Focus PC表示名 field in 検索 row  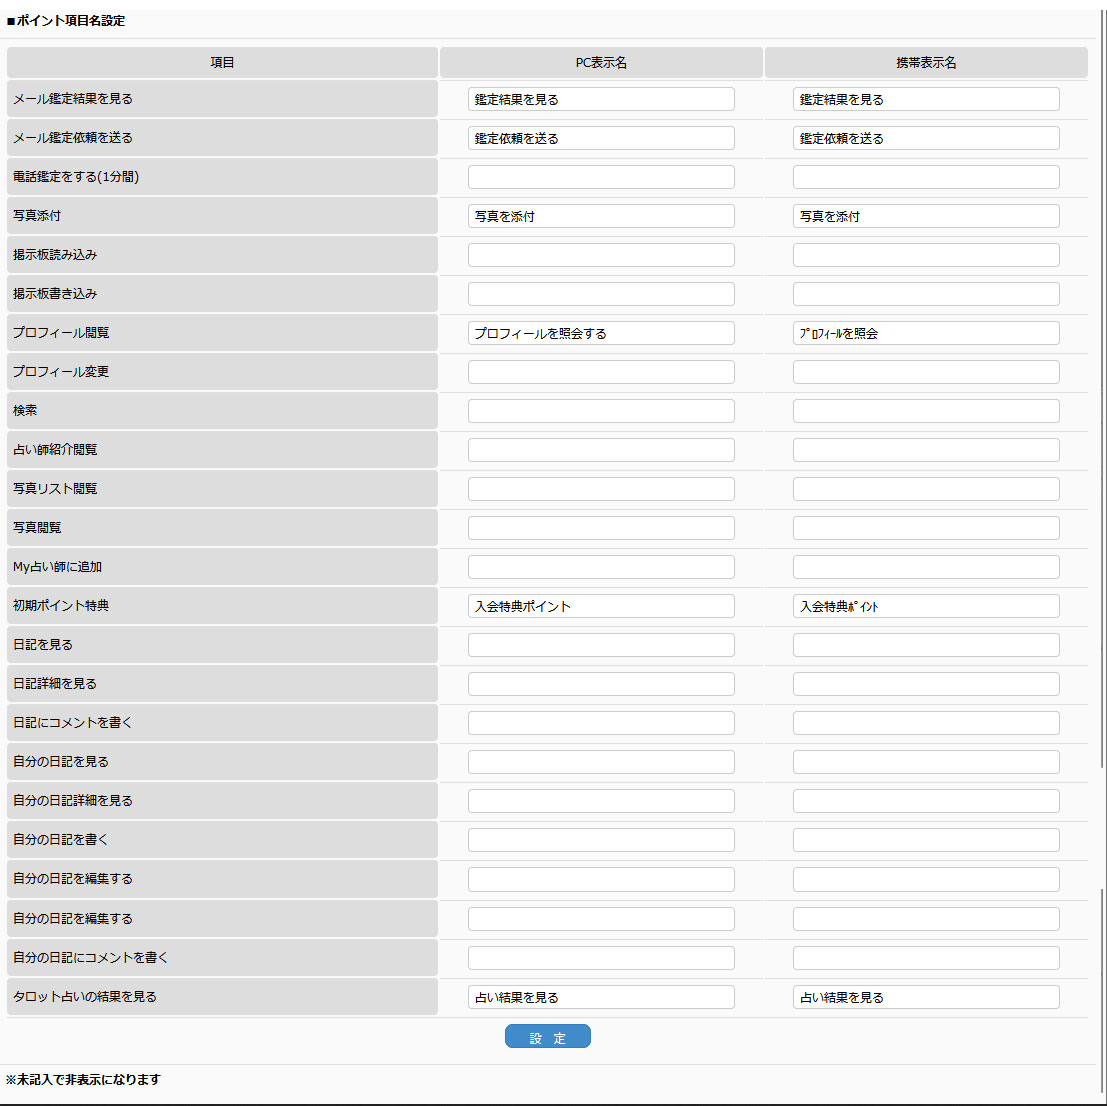point(601,411)
